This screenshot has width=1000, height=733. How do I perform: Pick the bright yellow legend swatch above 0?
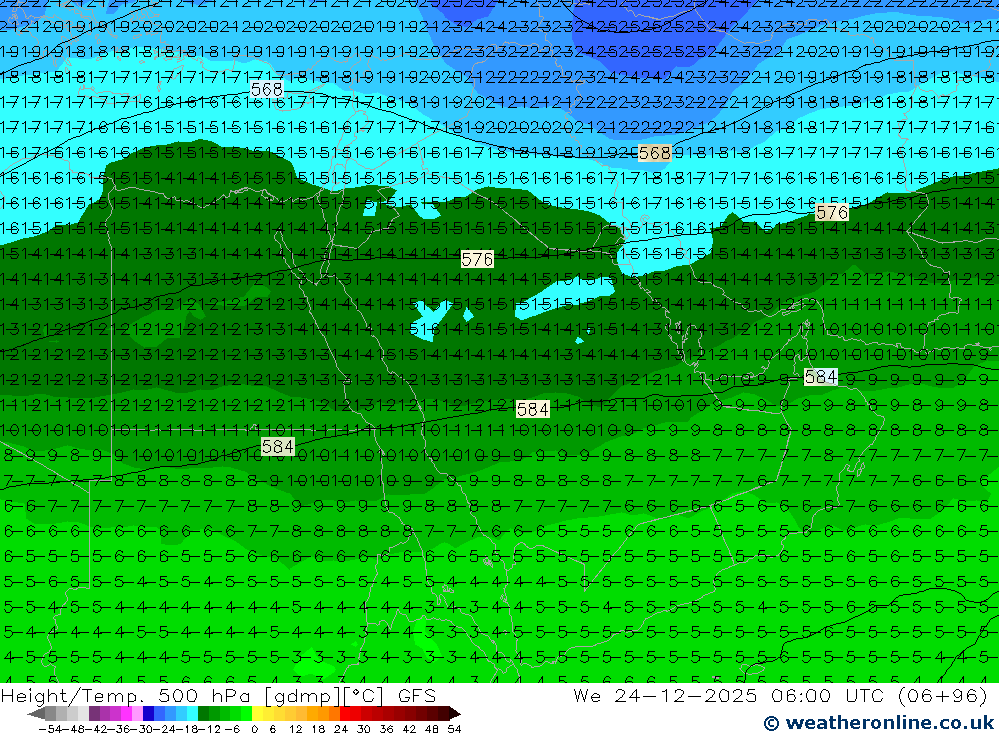[258, 713]
